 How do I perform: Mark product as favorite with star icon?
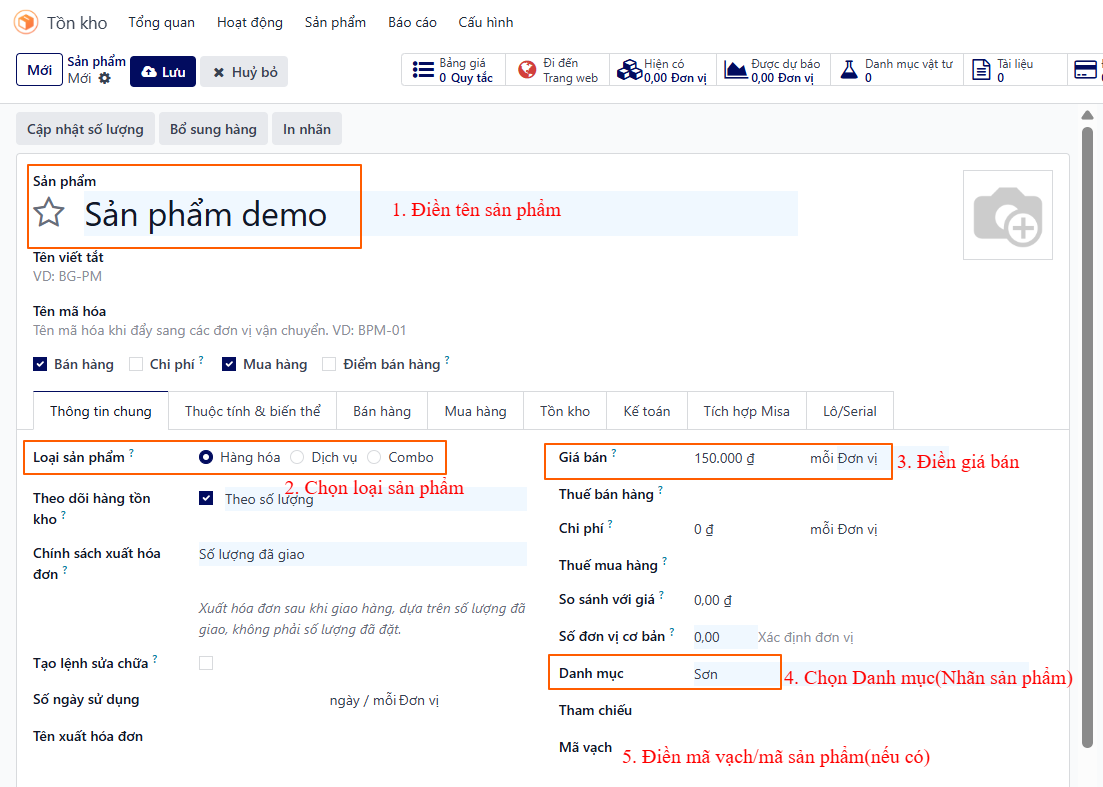pos(50,213)
